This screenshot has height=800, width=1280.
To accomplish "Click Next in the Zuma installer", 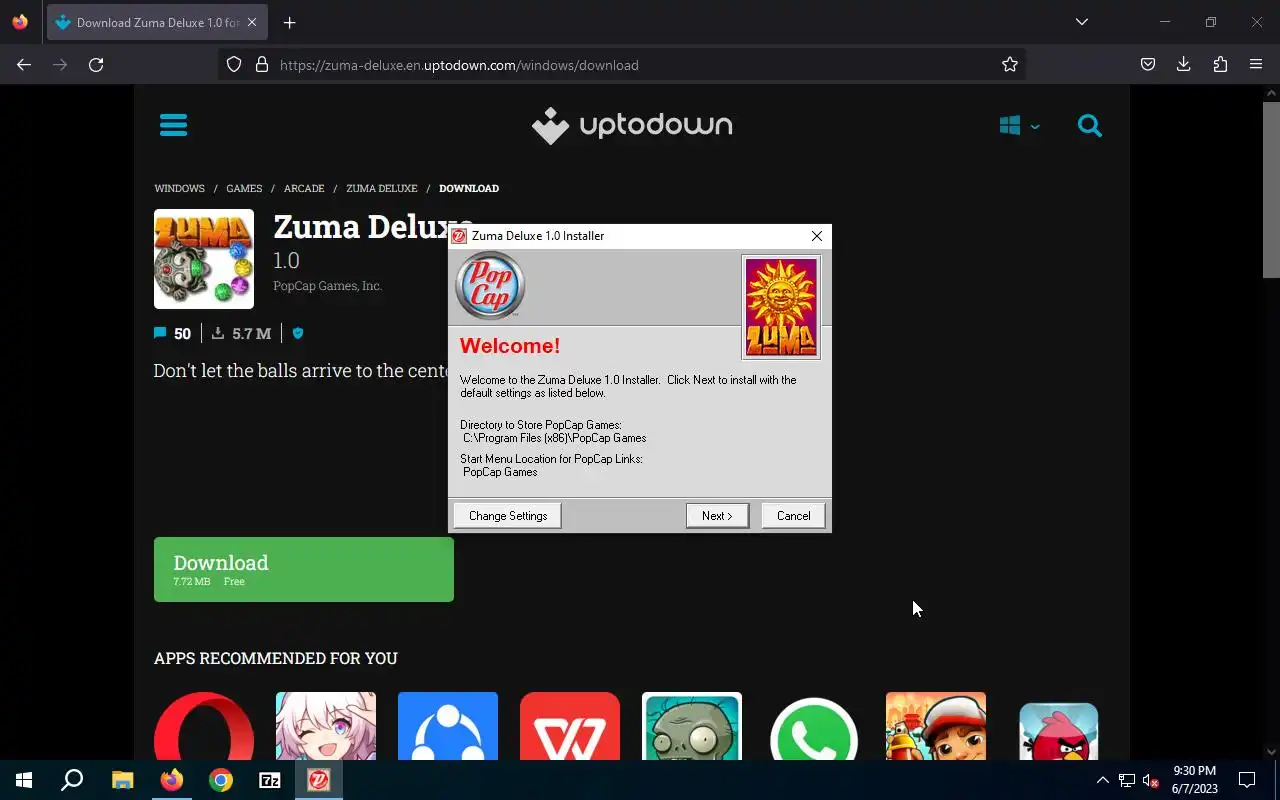I will (x=717, y=516).
